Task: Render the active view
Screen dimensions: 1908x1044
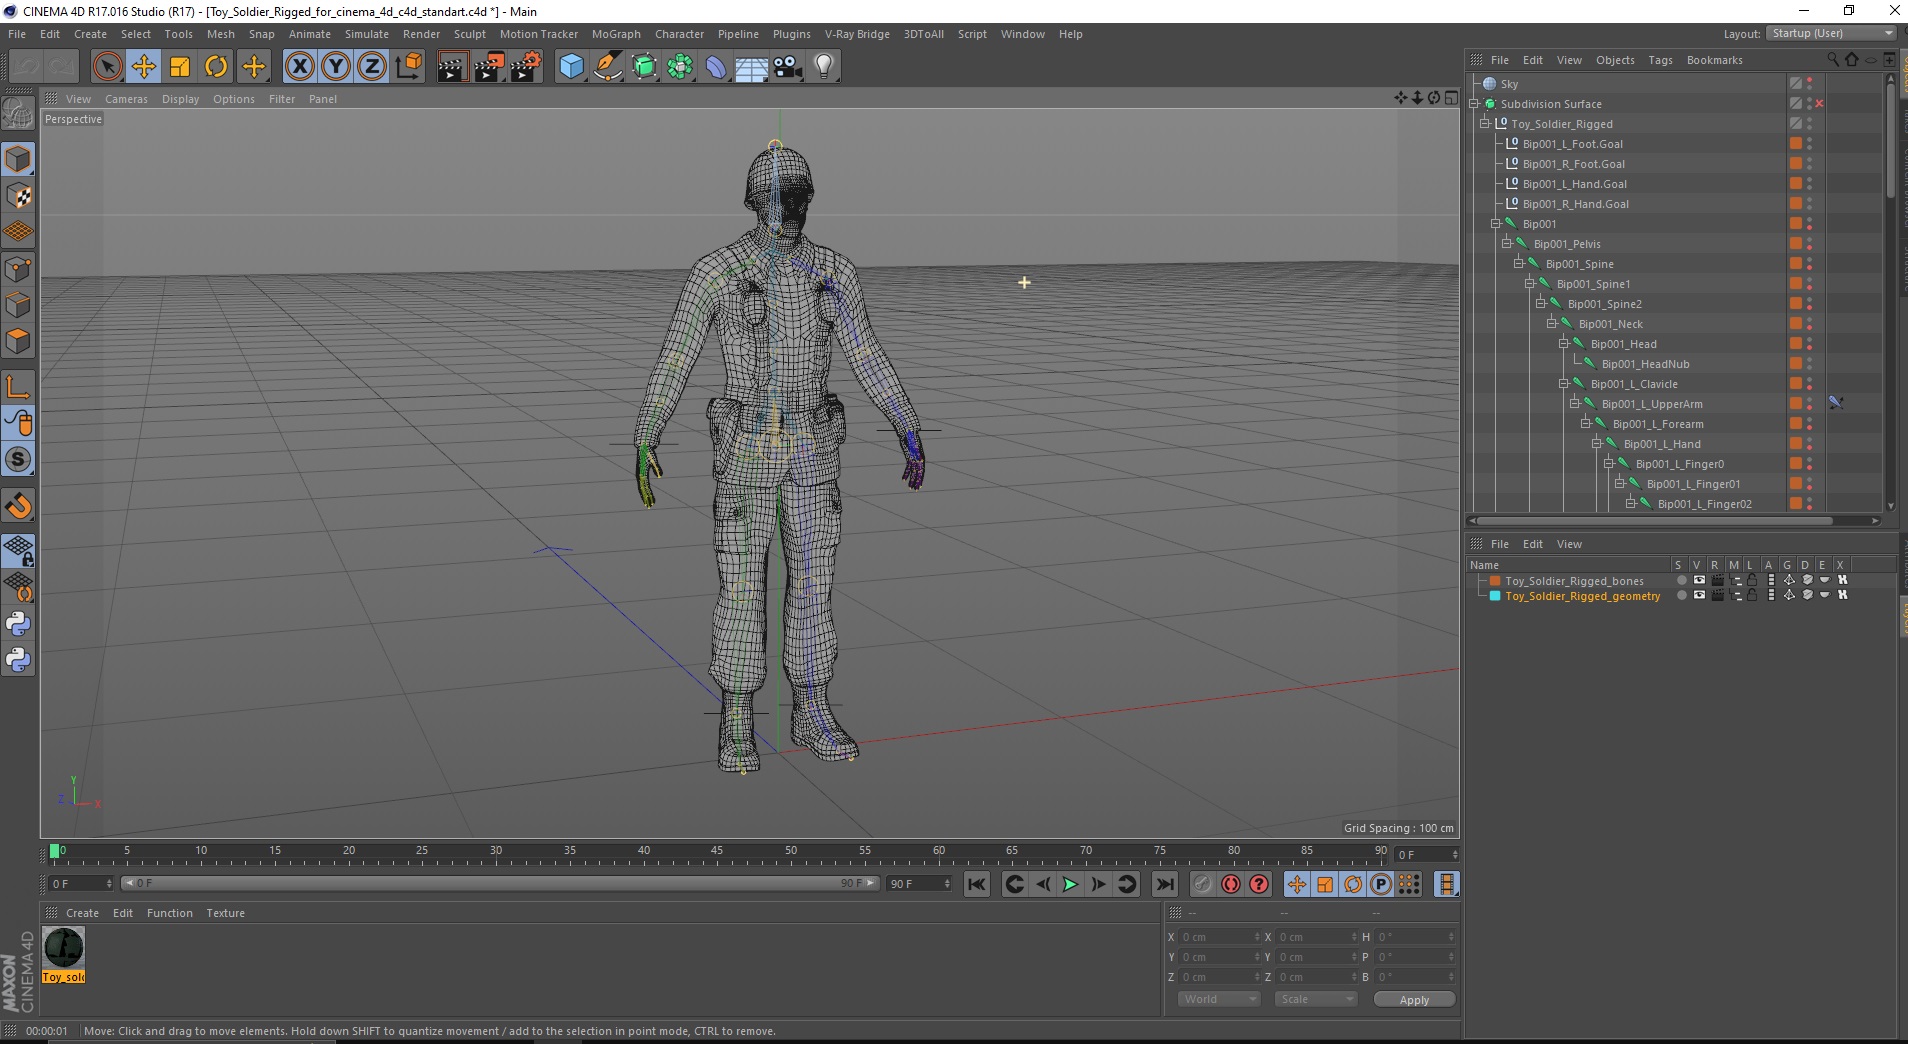Action: (x=452, y=67)
